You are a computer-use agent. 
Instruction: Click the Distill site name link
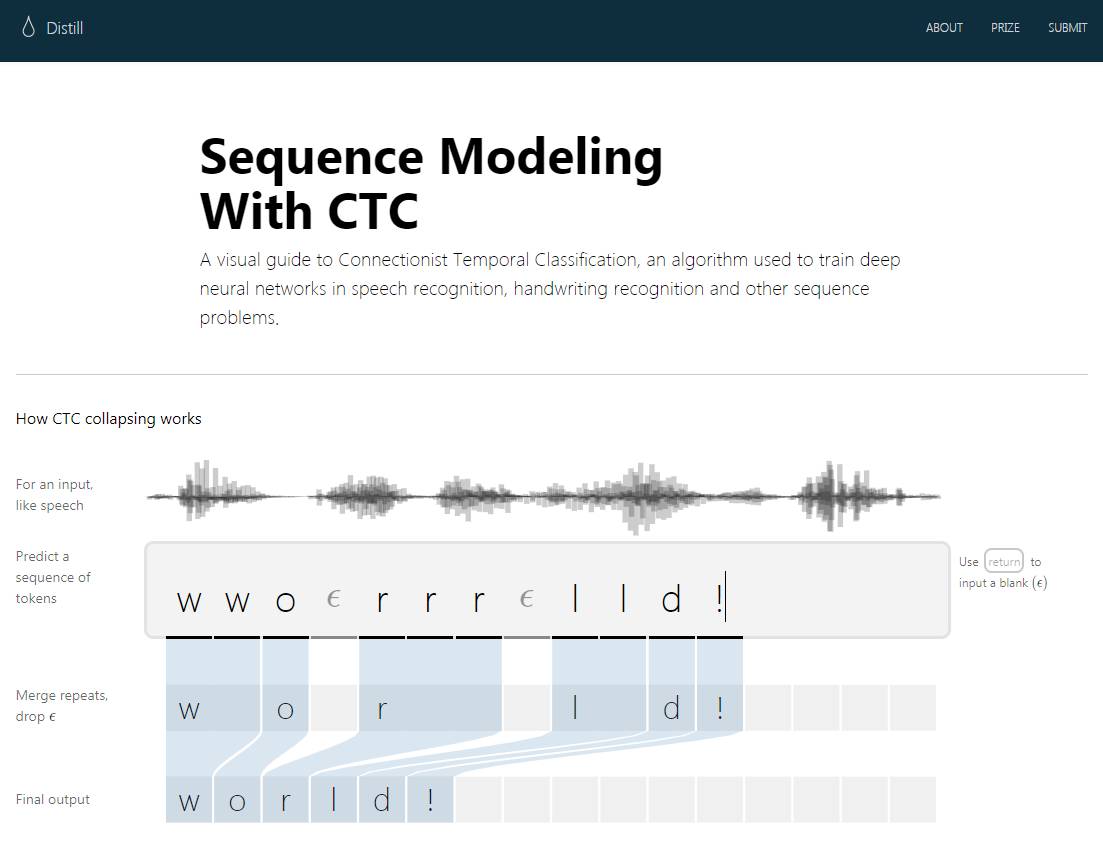click(65, 28)
